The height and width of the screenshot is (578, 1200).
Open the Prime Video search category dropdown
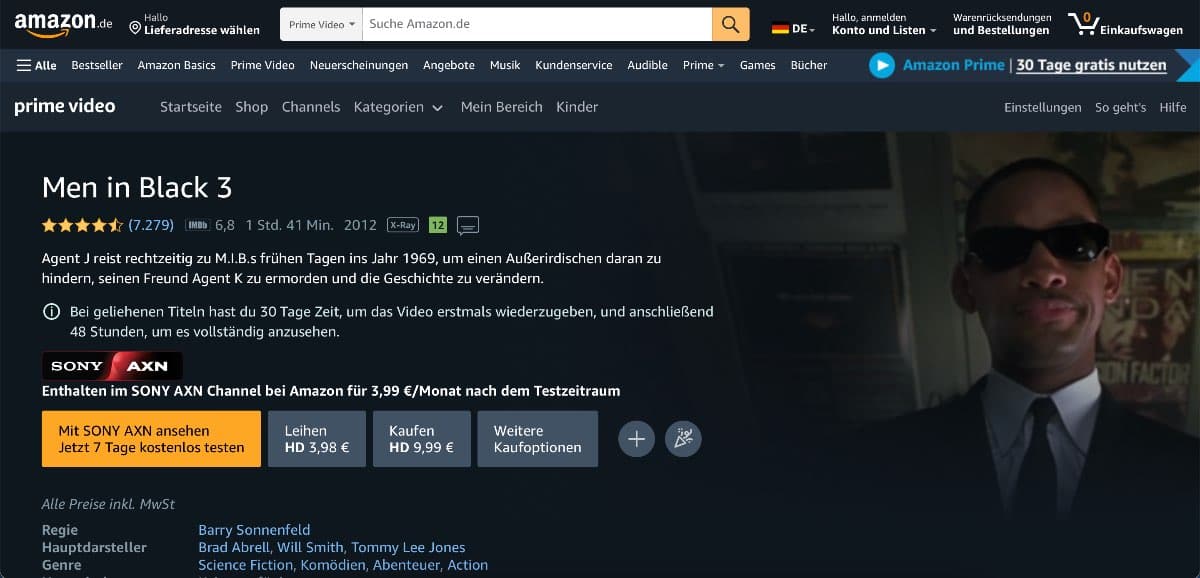322,24
